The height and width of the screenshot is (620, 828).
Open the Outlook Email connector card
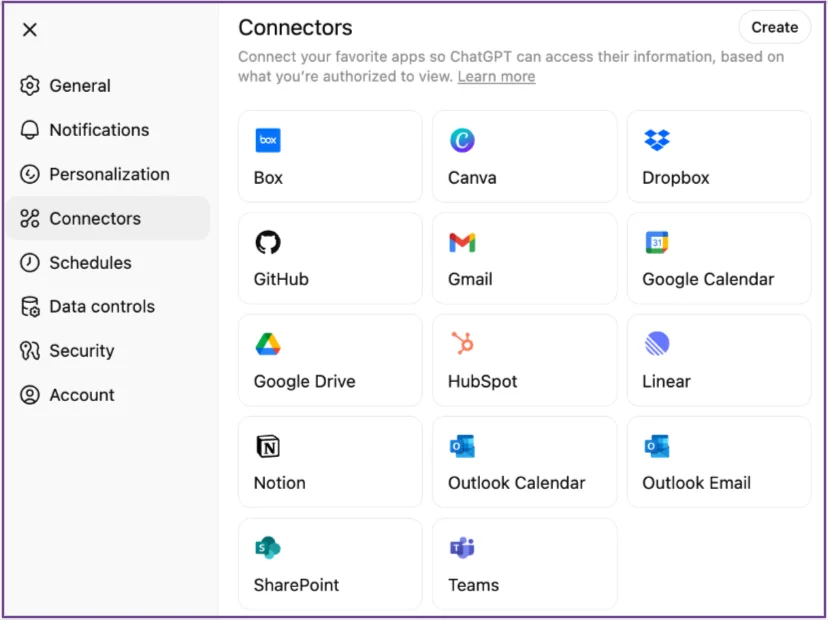pos(718,462)
